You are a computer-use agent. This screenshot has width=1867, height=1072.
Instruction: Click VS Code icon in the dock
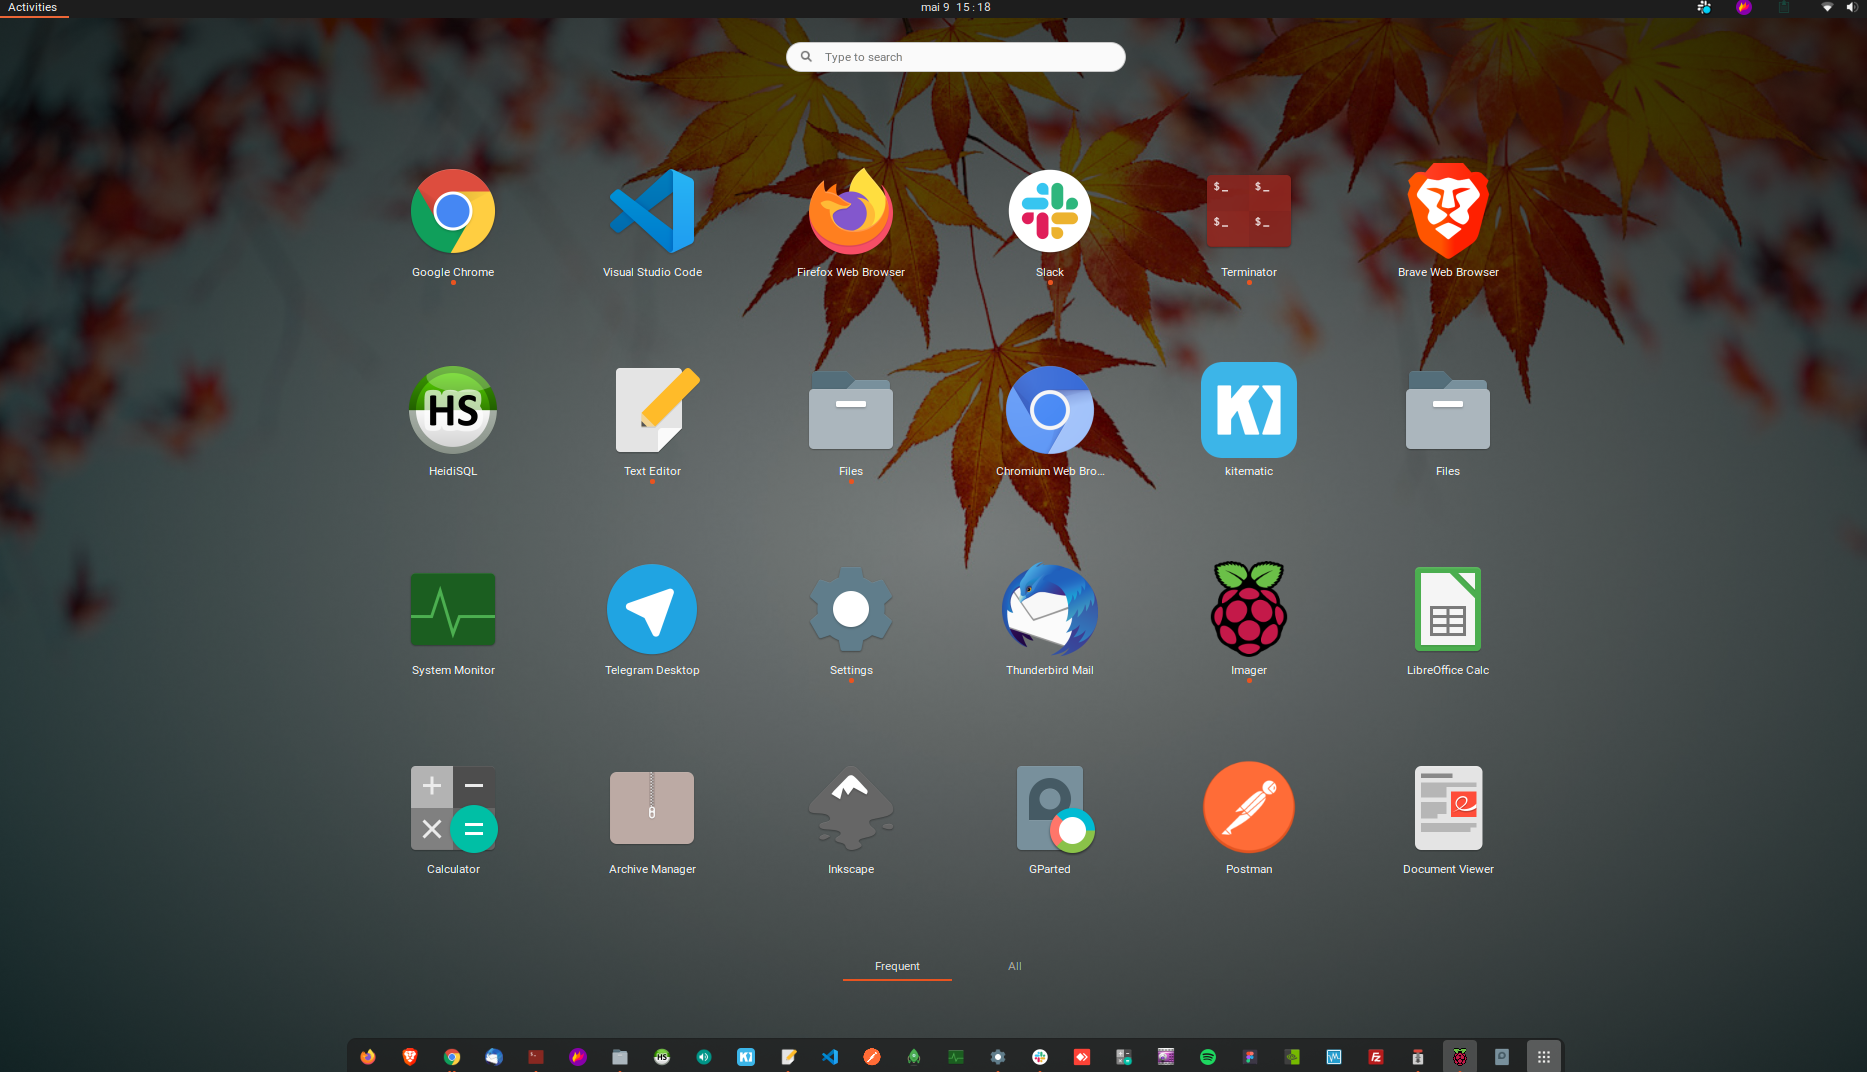tap(830, 1057)
